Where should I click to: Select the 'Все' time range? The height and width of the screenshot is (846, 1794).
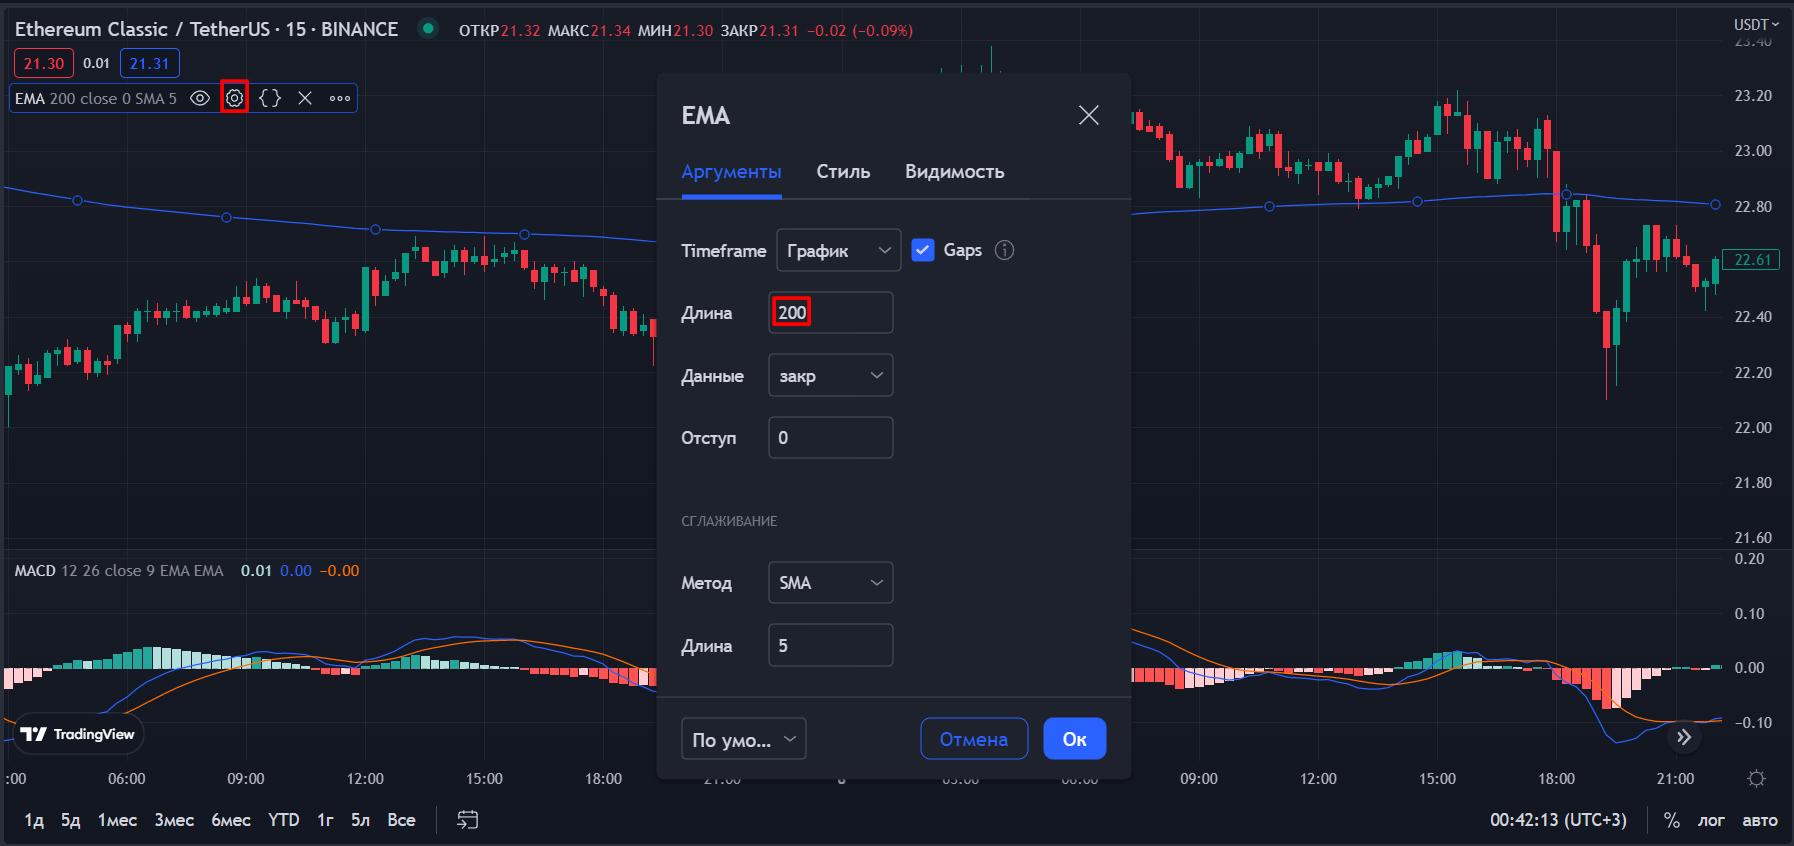(401, 820)
